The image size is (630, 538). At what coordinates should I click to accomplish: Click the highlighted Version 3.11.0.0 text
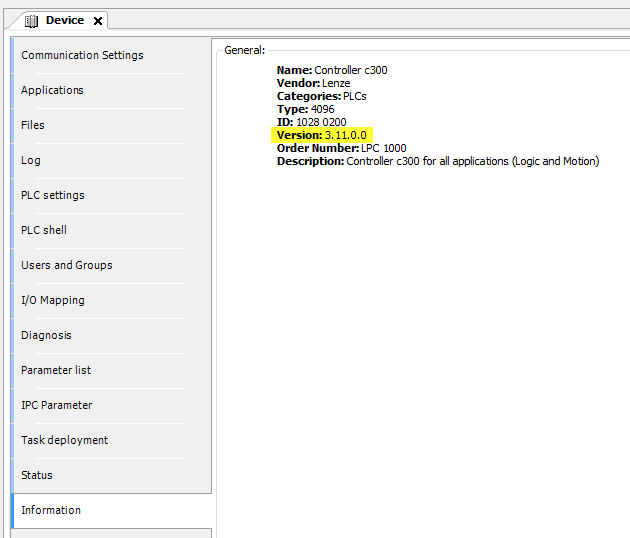click(324, 135)
